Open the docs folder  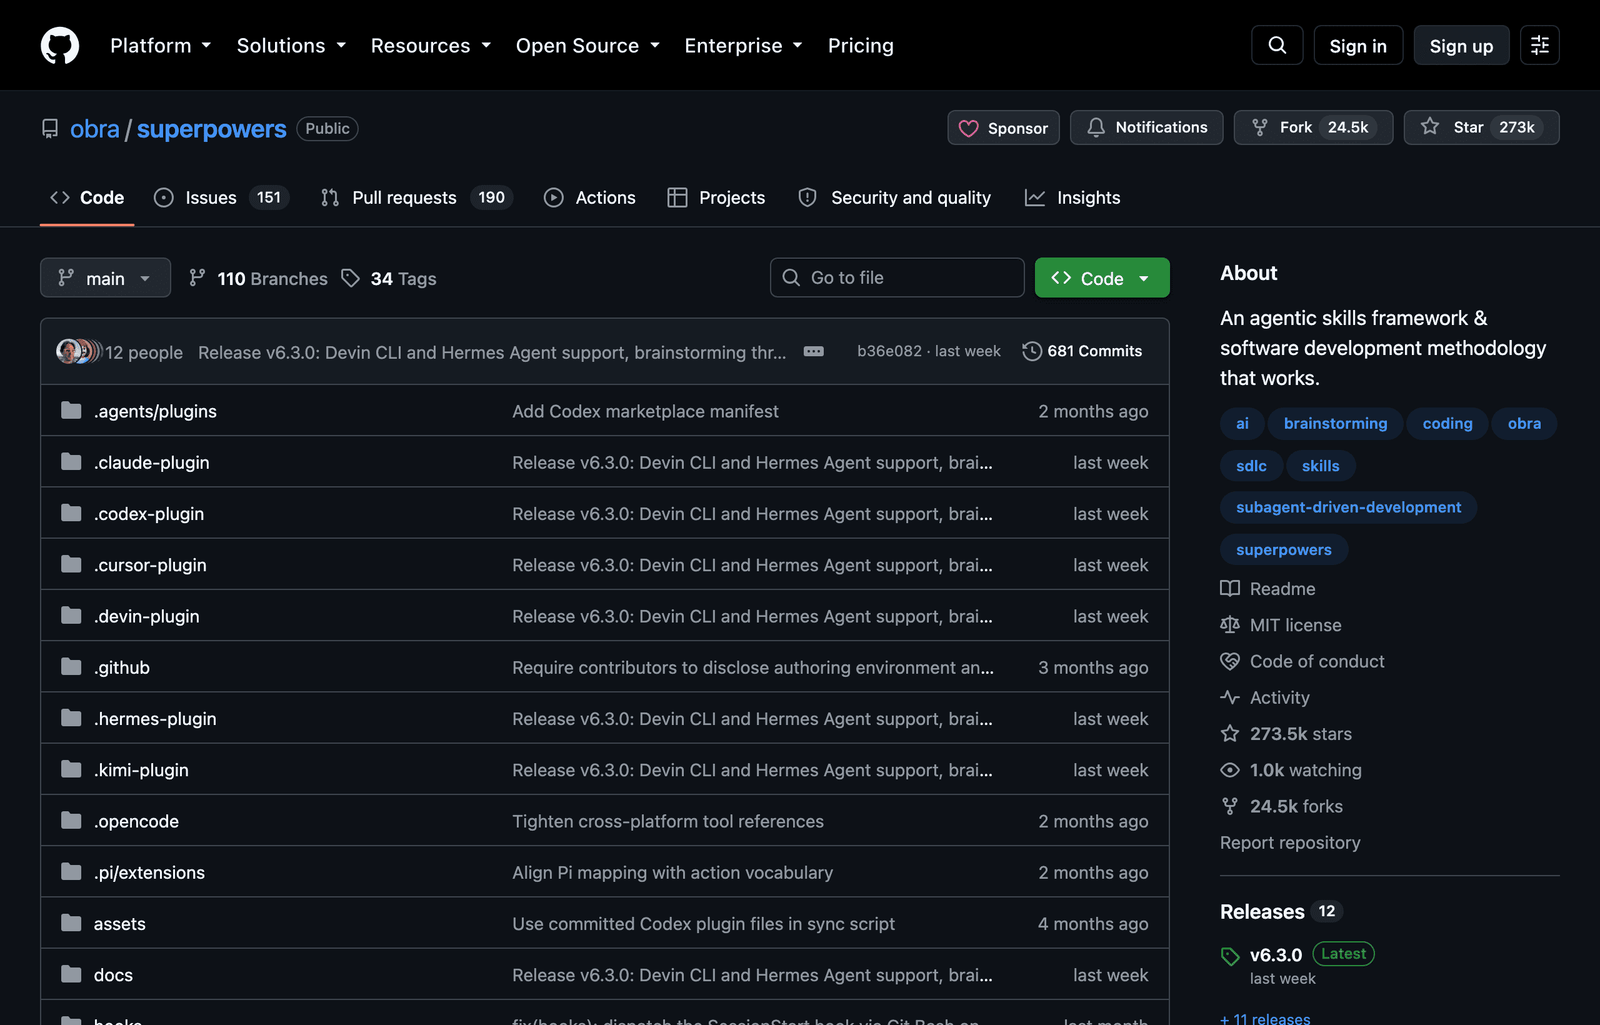113,975
